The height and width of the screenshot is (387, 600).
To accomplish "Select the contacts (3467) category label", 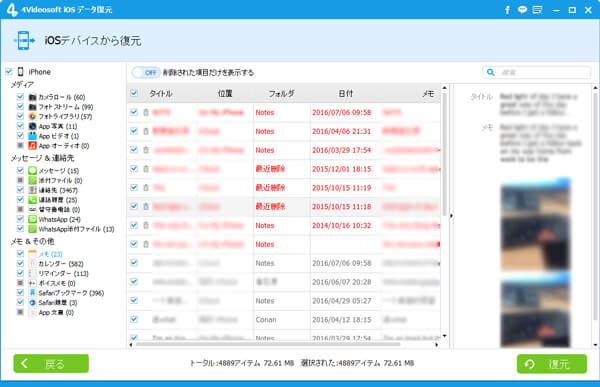I will (58, 190).
